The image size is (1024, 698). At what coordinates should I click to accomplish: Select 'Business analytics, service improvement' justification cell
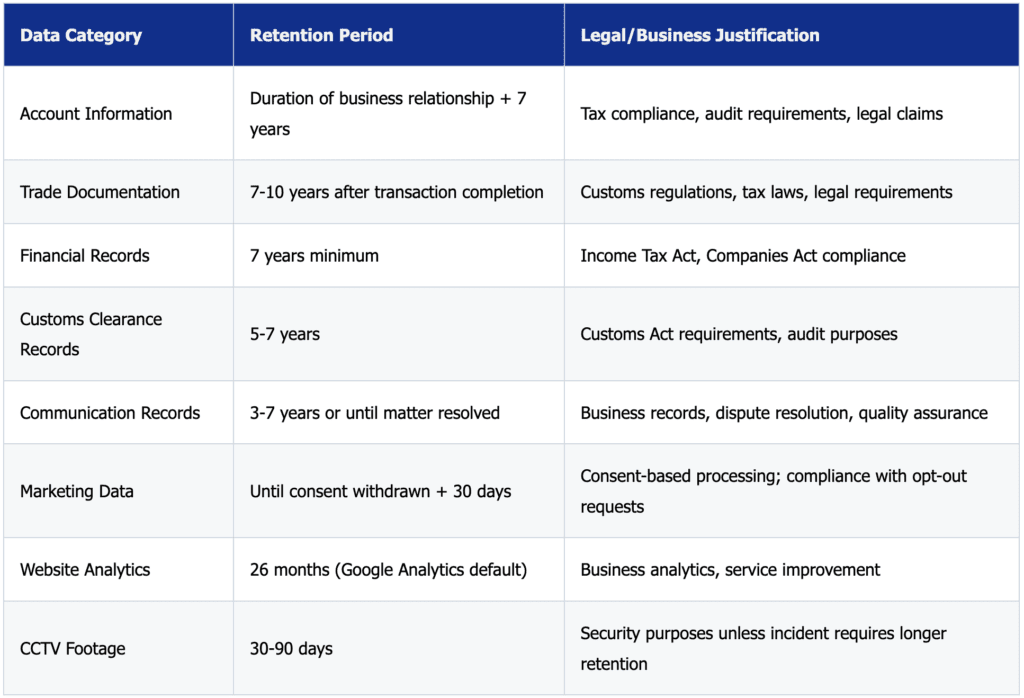click(730, 570)
